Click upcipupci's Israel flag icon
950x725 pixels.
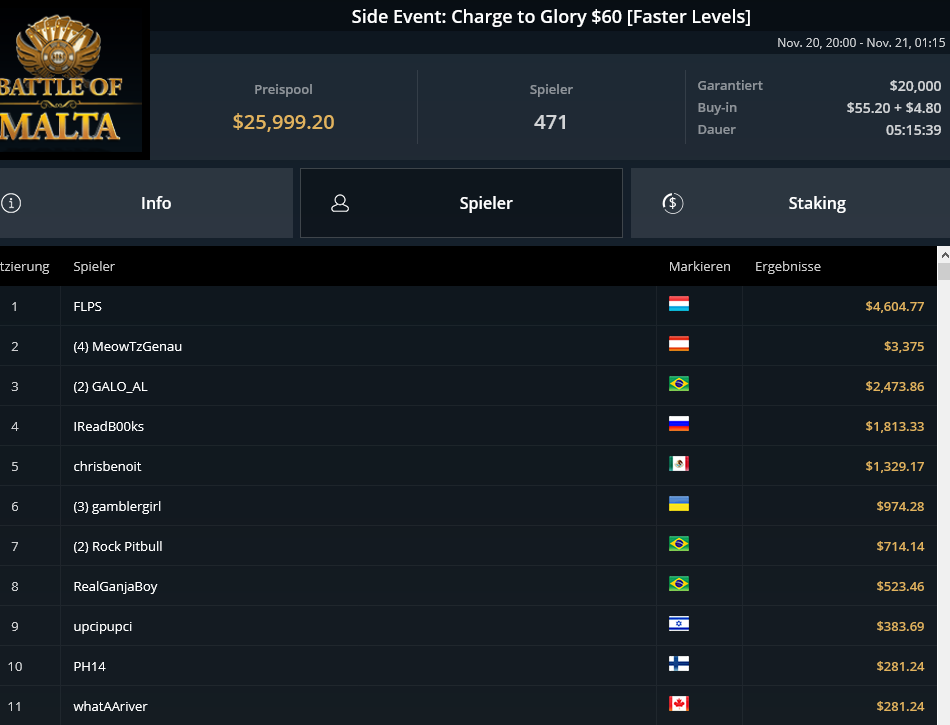click(x=679, y=624)
